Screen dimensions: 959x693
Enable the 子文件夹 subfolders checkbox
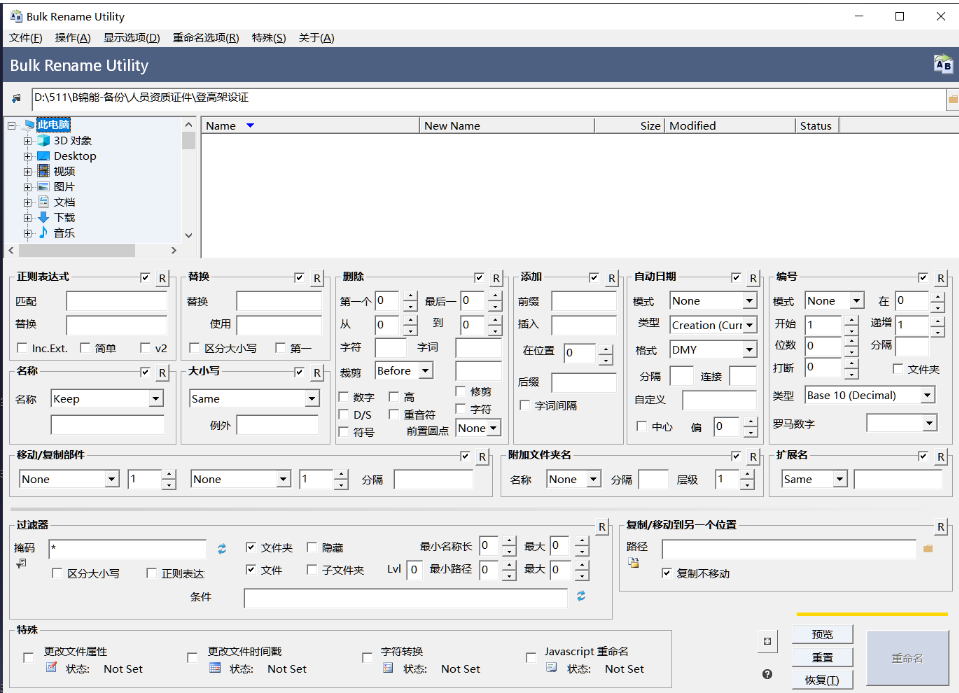312,569
